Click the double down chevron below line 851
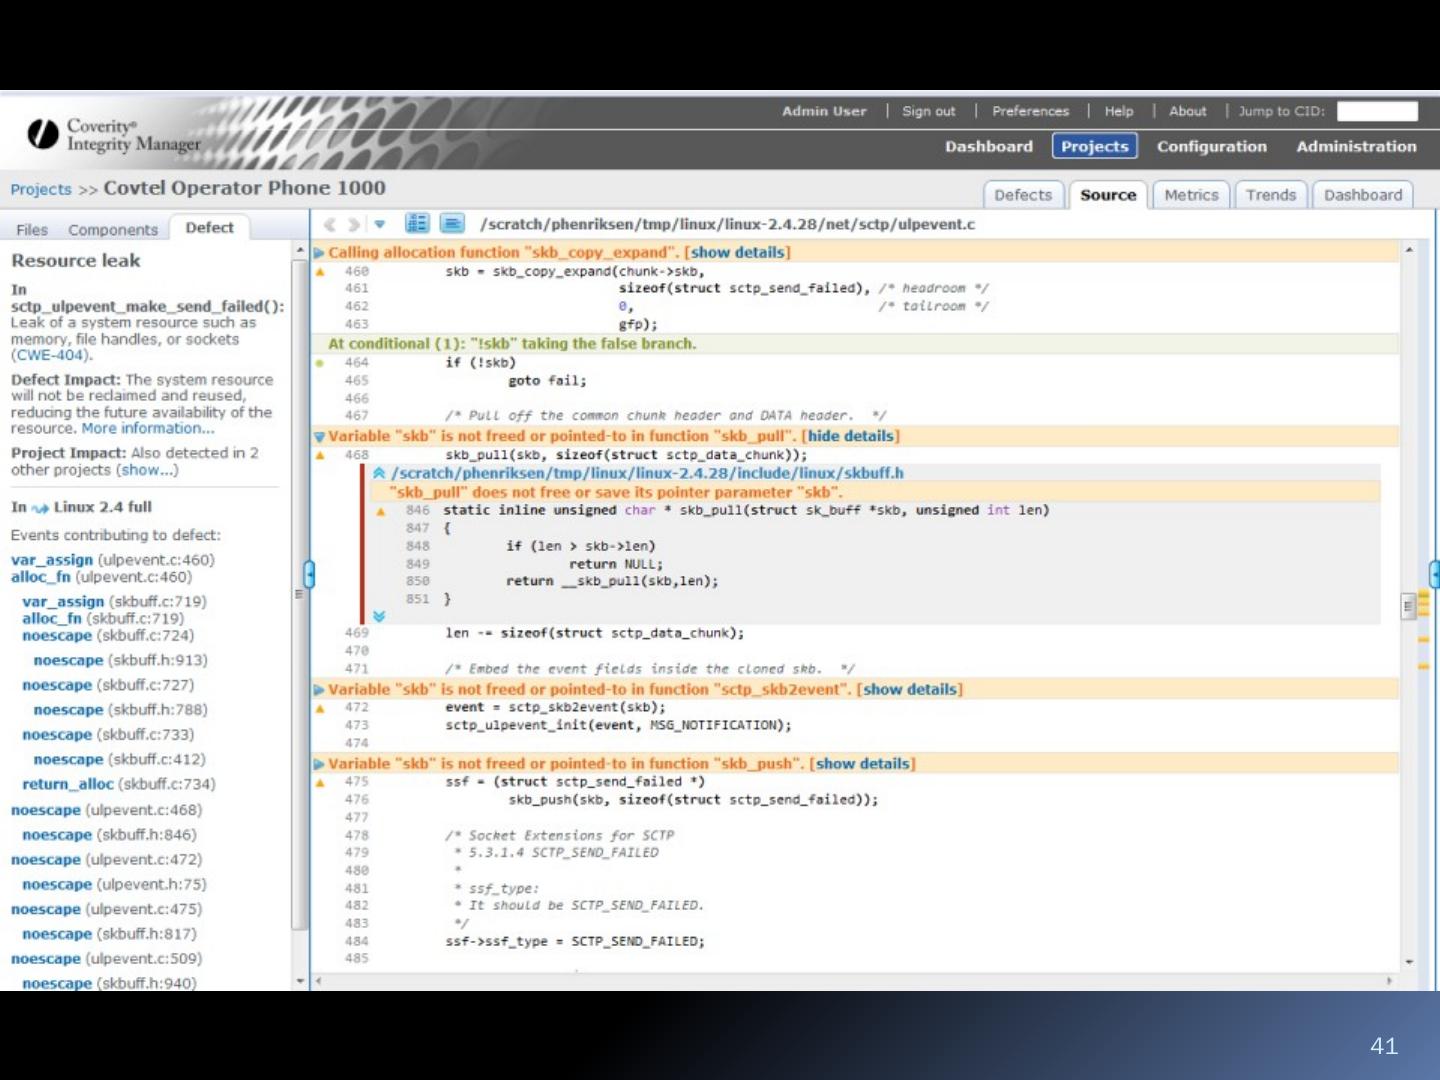The image size is (1440, 1080). coord(379,616)
